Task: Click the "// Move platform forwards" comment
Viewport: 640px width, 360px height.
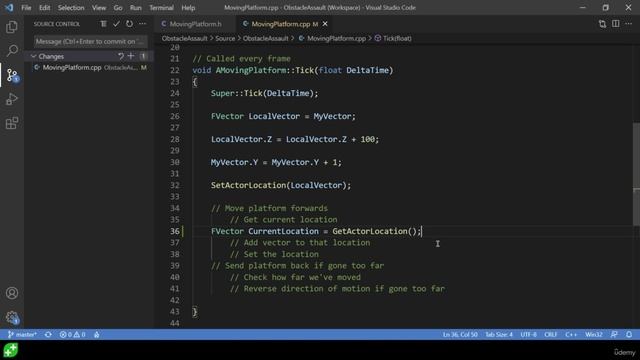Action: (x=269, y=208)
